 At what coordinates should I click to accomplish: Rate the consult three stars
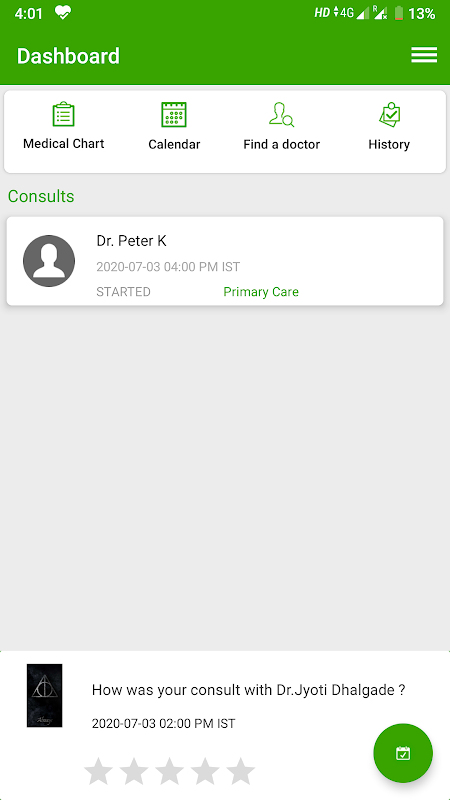coord(169,771)
